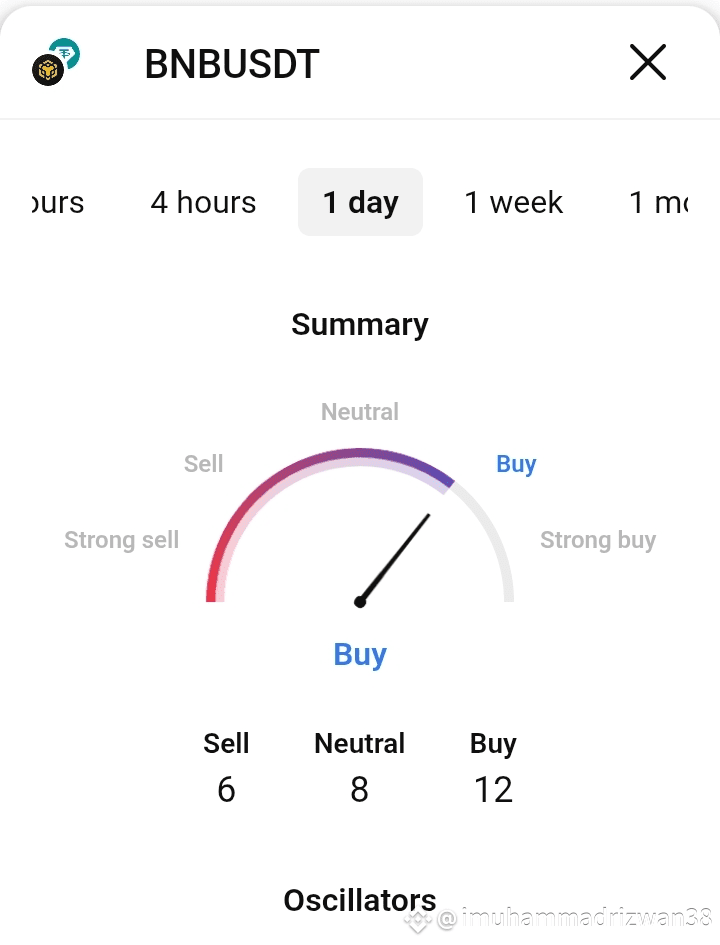Choose the partially visible 1 month tab
Viewport: 720px width, 945px height.
(659, 202)
